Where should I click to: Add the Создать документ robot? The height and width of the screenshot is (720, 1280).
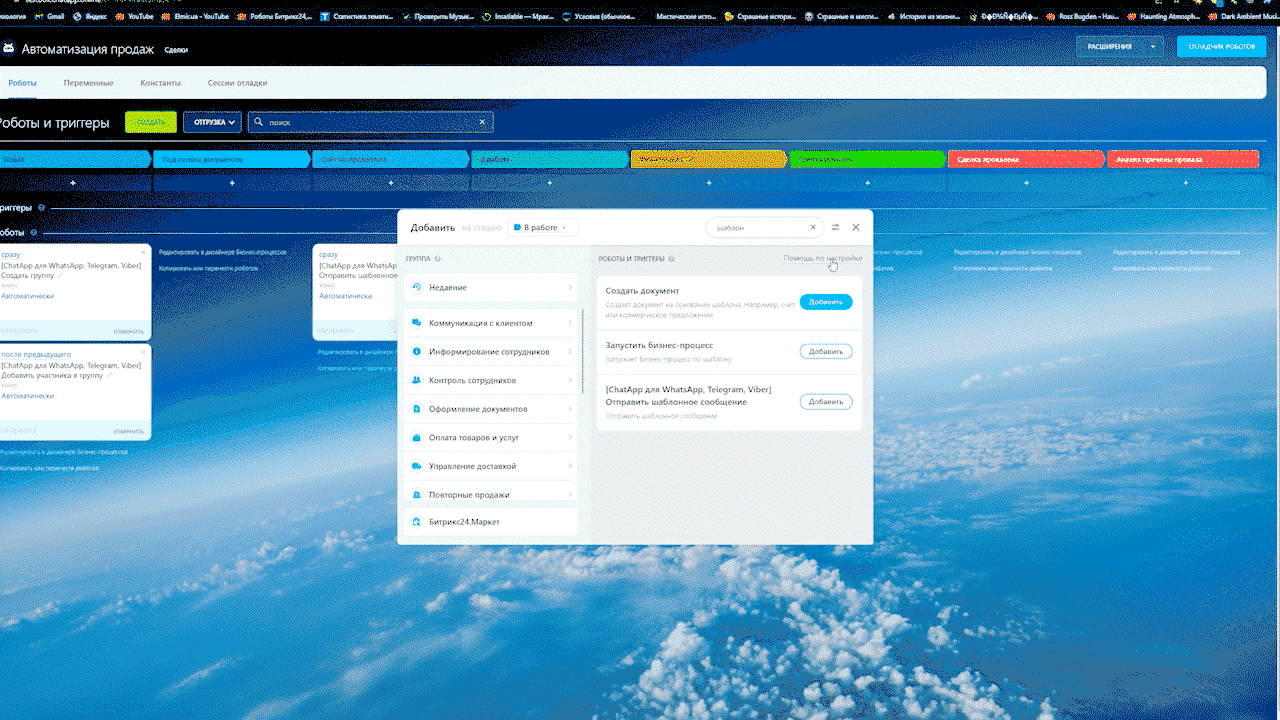(x=825, y=302)
